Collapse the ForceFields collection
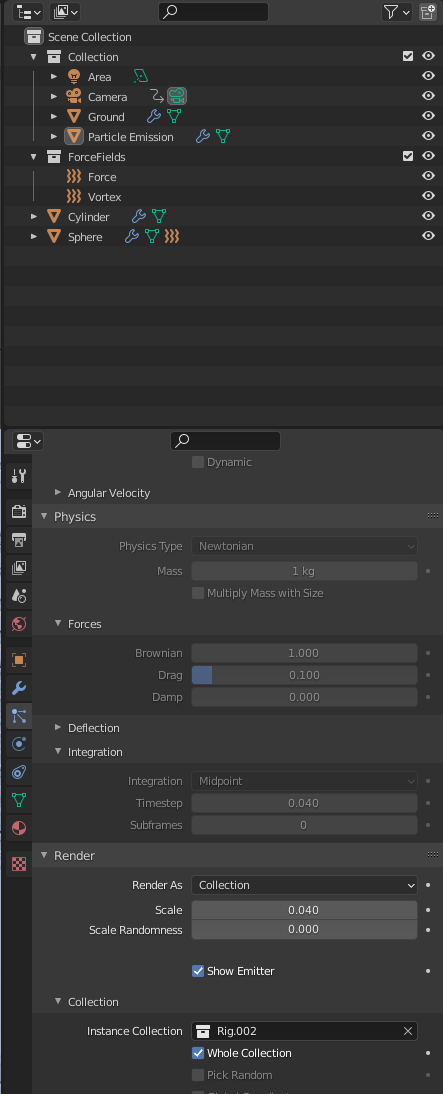 click(x=33, y=156)
